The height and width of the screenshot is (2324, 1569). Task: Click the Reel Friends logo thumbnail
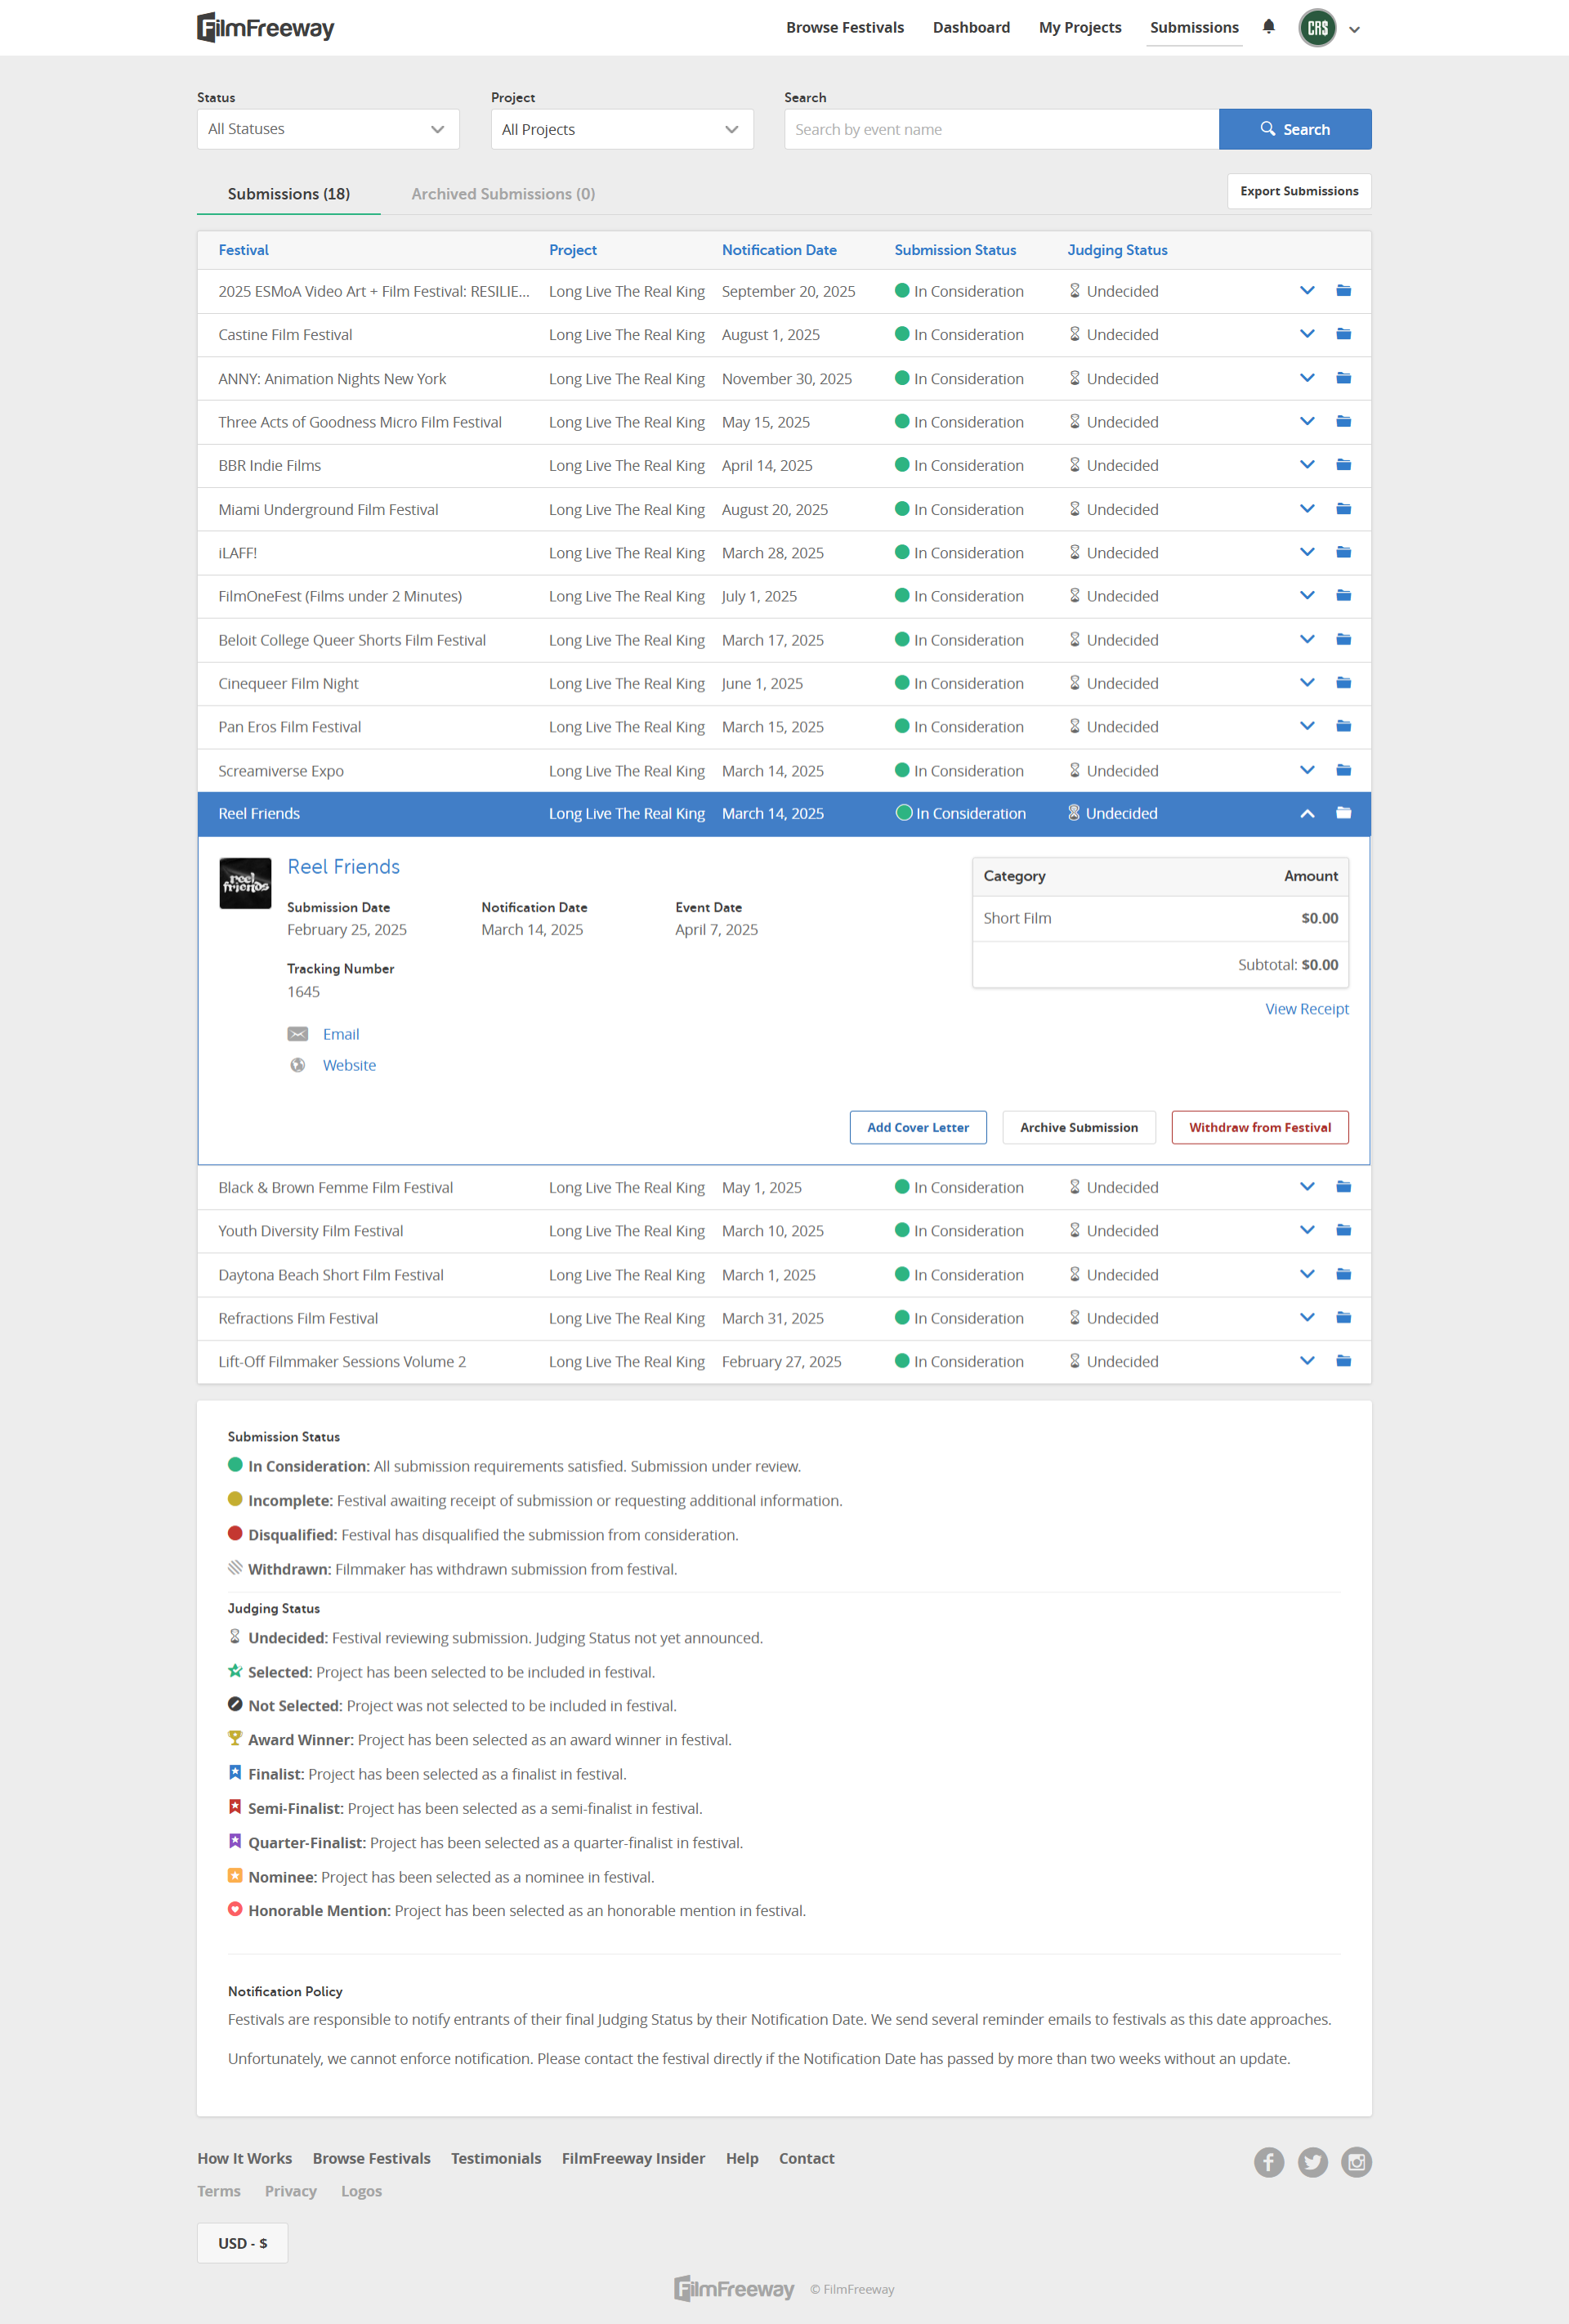pyautogui.click(x=245, y=883)
